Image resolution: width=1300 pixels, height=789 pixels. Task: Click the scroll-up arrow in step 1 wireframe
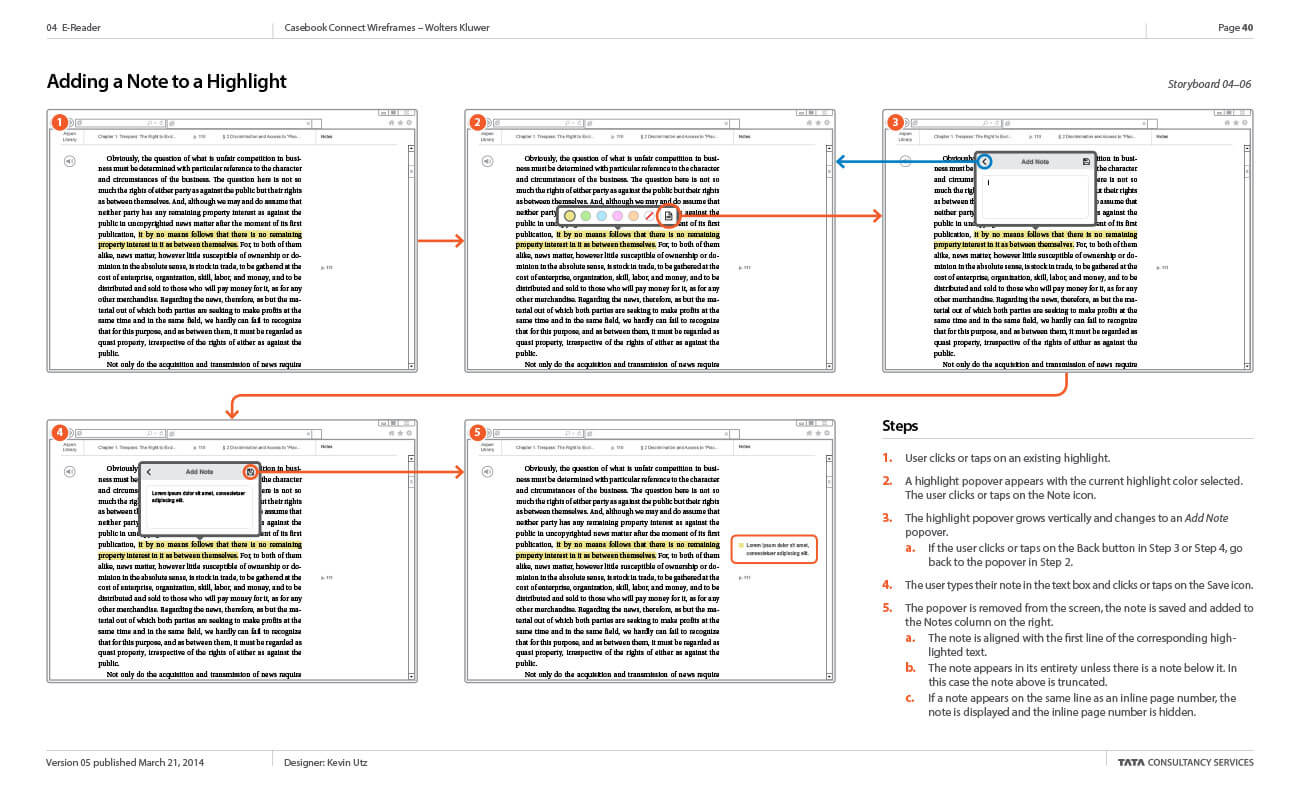point(411,148)
